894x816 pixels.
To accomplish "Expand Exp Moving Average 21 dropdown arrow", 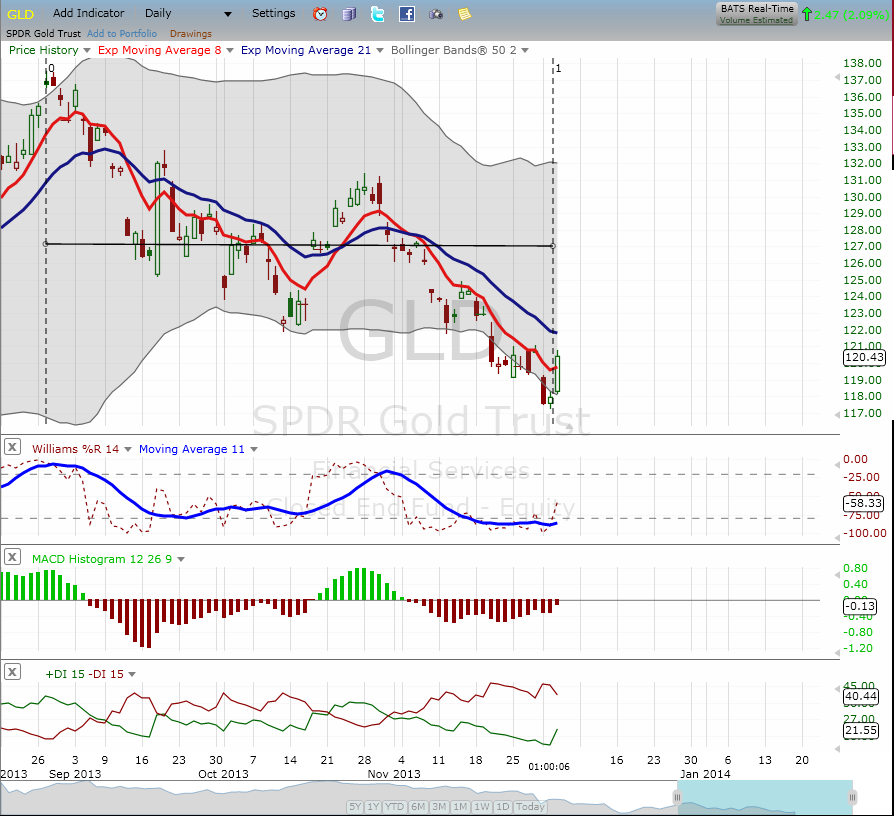I will click(x=380, y=50).
